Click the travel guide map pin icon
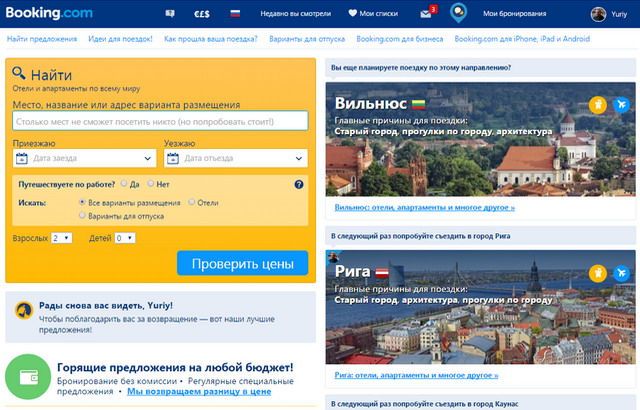Screen dimensions: 640x410 pyautogui.click(x=458, y=13)
